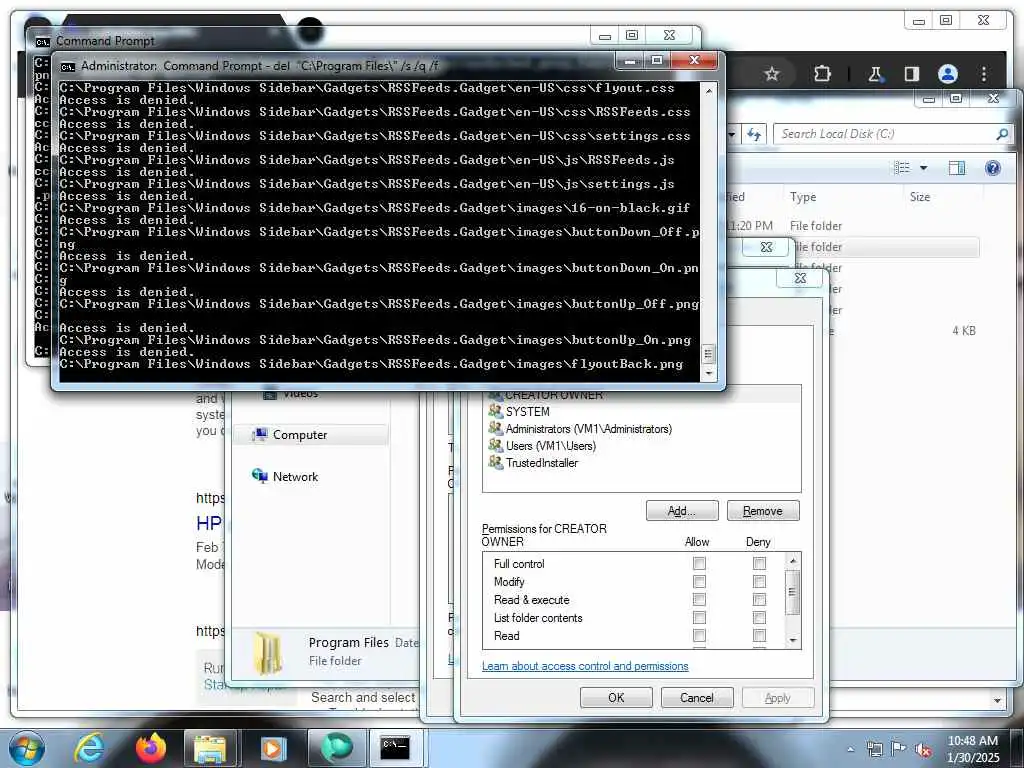Launch Internet Explorer from taskbar
Image resolution: width=1024 pixels, height=768 pixels.
89,748
